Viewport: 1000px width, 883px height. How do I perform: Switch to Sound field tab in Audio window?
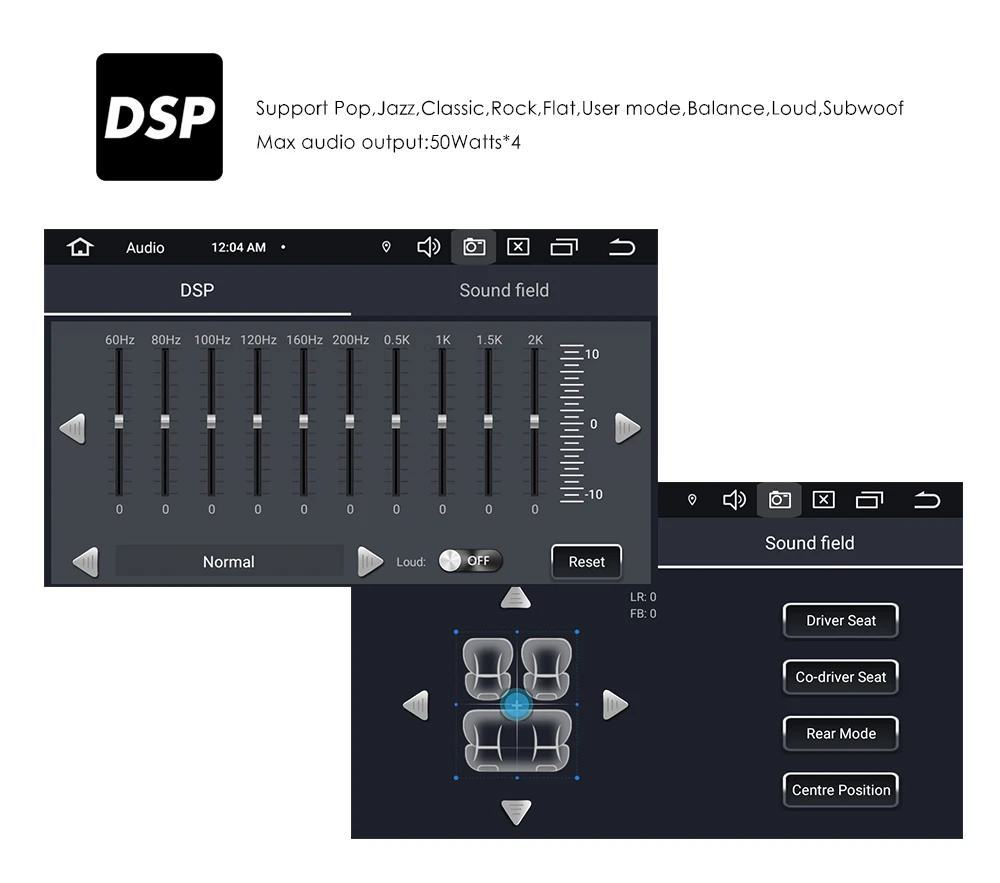504,291
